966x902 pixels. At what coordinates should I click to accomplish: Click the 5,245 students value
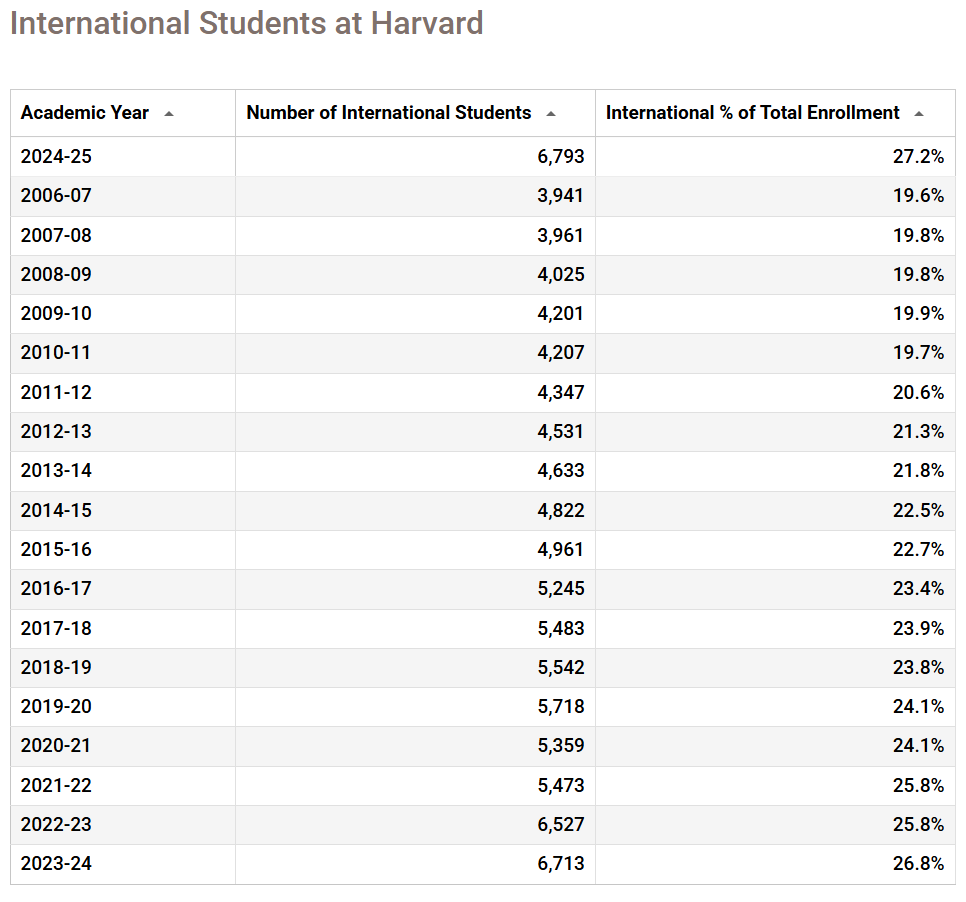point(561,588)
